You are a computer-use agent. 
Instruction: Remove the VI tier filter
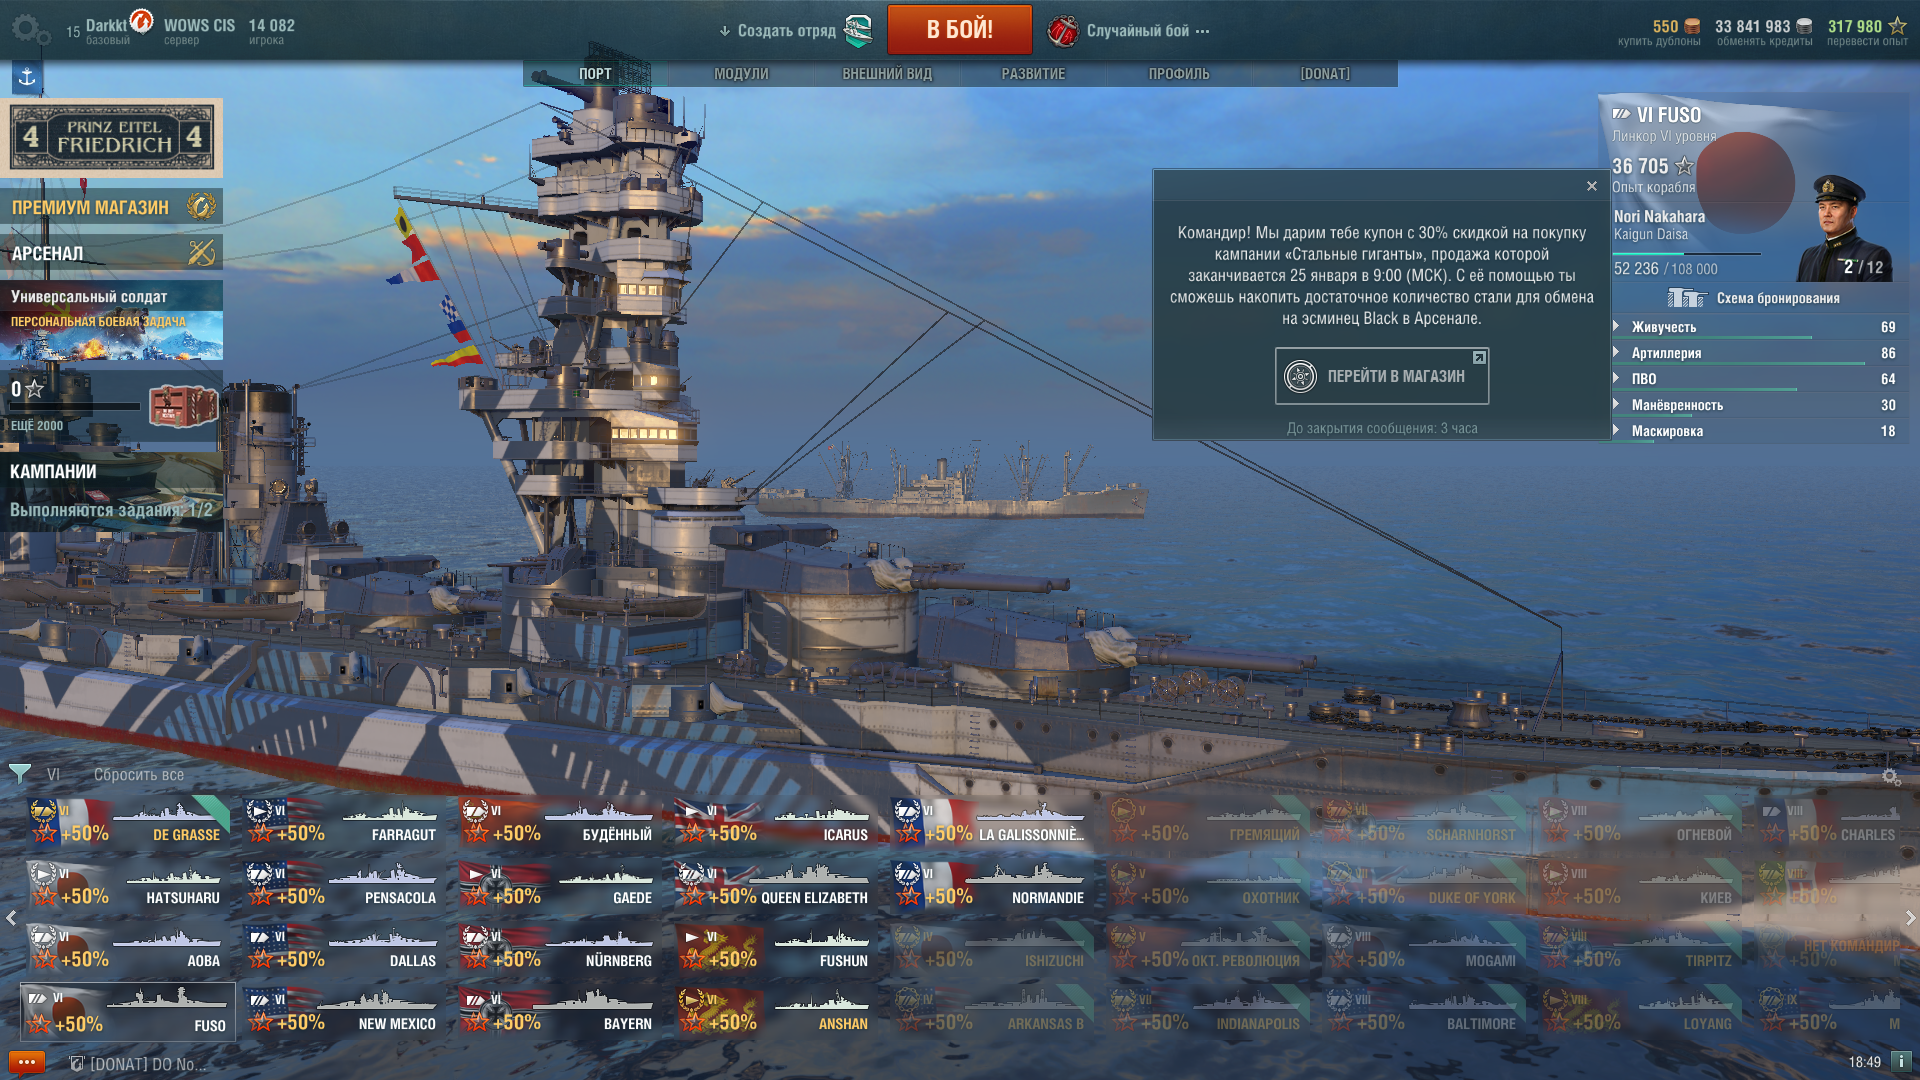[53, 775]
